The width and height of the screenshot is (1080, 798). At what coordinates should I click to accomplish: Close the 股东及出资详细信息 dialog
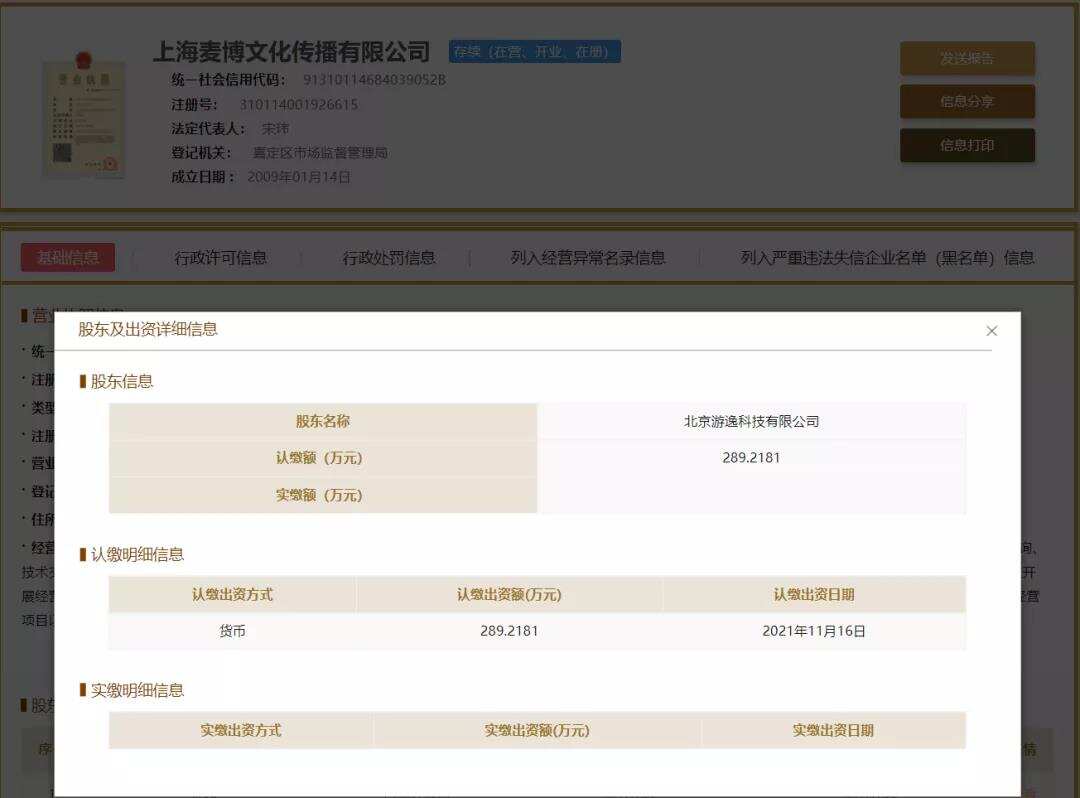pyautogui.click(x=991, y=330)
